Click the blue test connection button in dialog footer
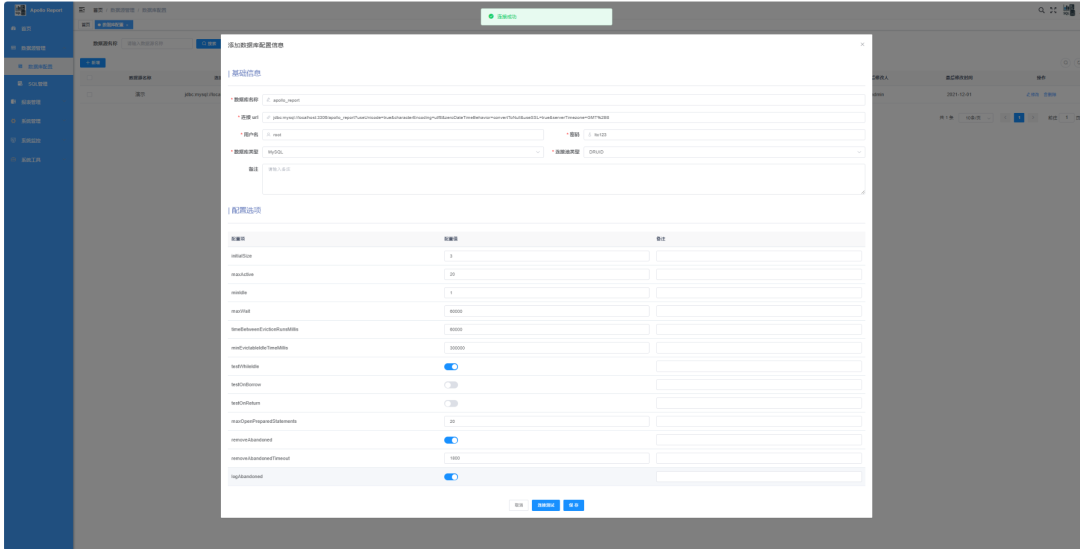Screen dimensions: 1080x549 click(x=546, y=505)
